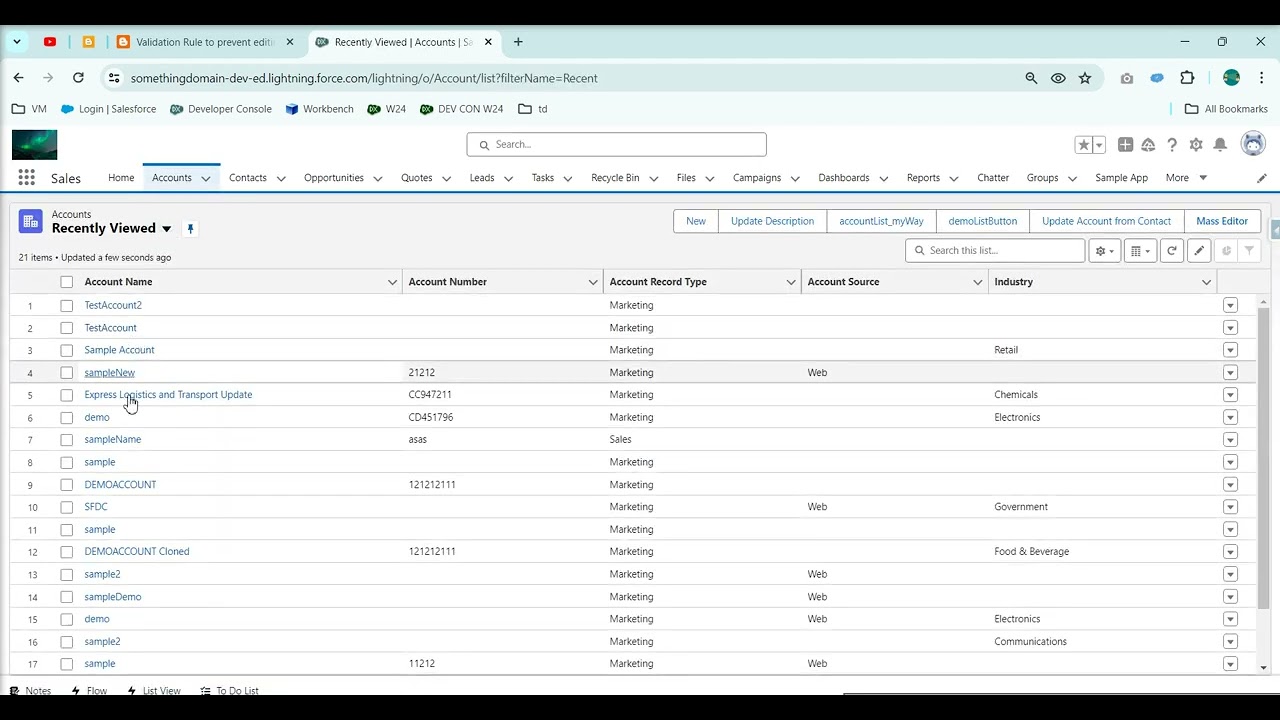
Task: Open the Account Name column menu
Action: (392, 282)
